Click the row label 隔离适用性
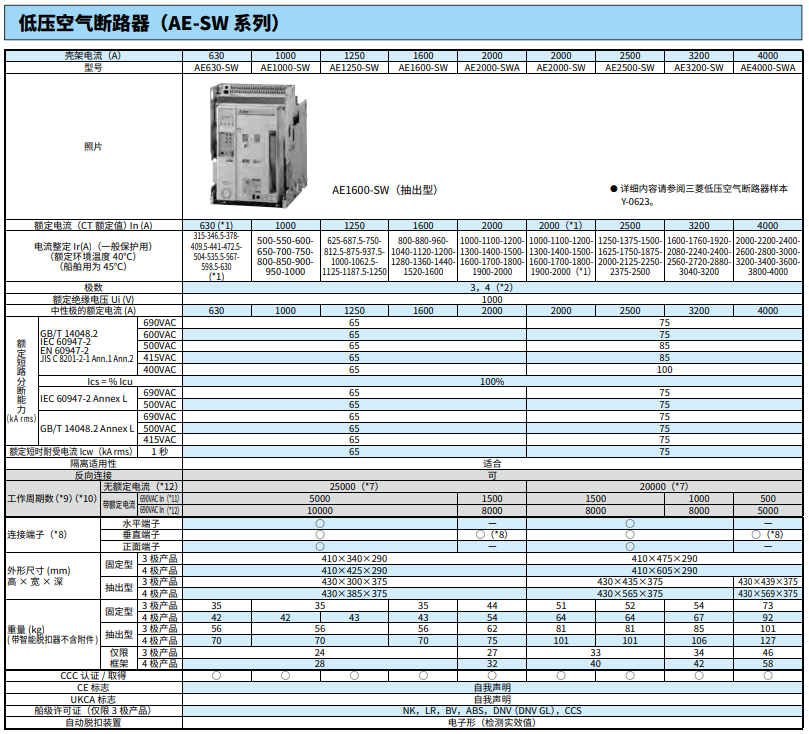 [x=93, y=464]
